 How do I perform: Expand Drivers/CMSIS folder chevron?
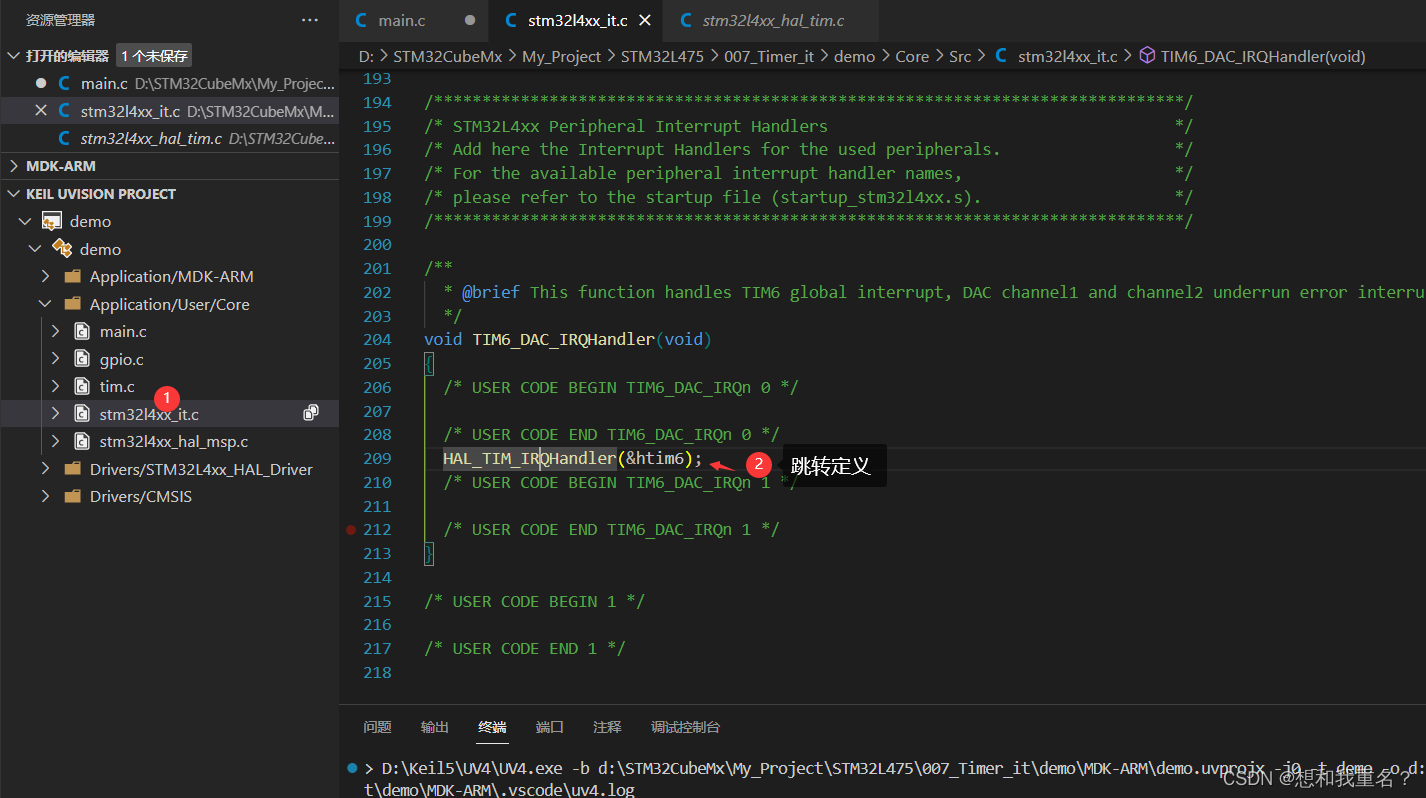click(x=46, y=496)
